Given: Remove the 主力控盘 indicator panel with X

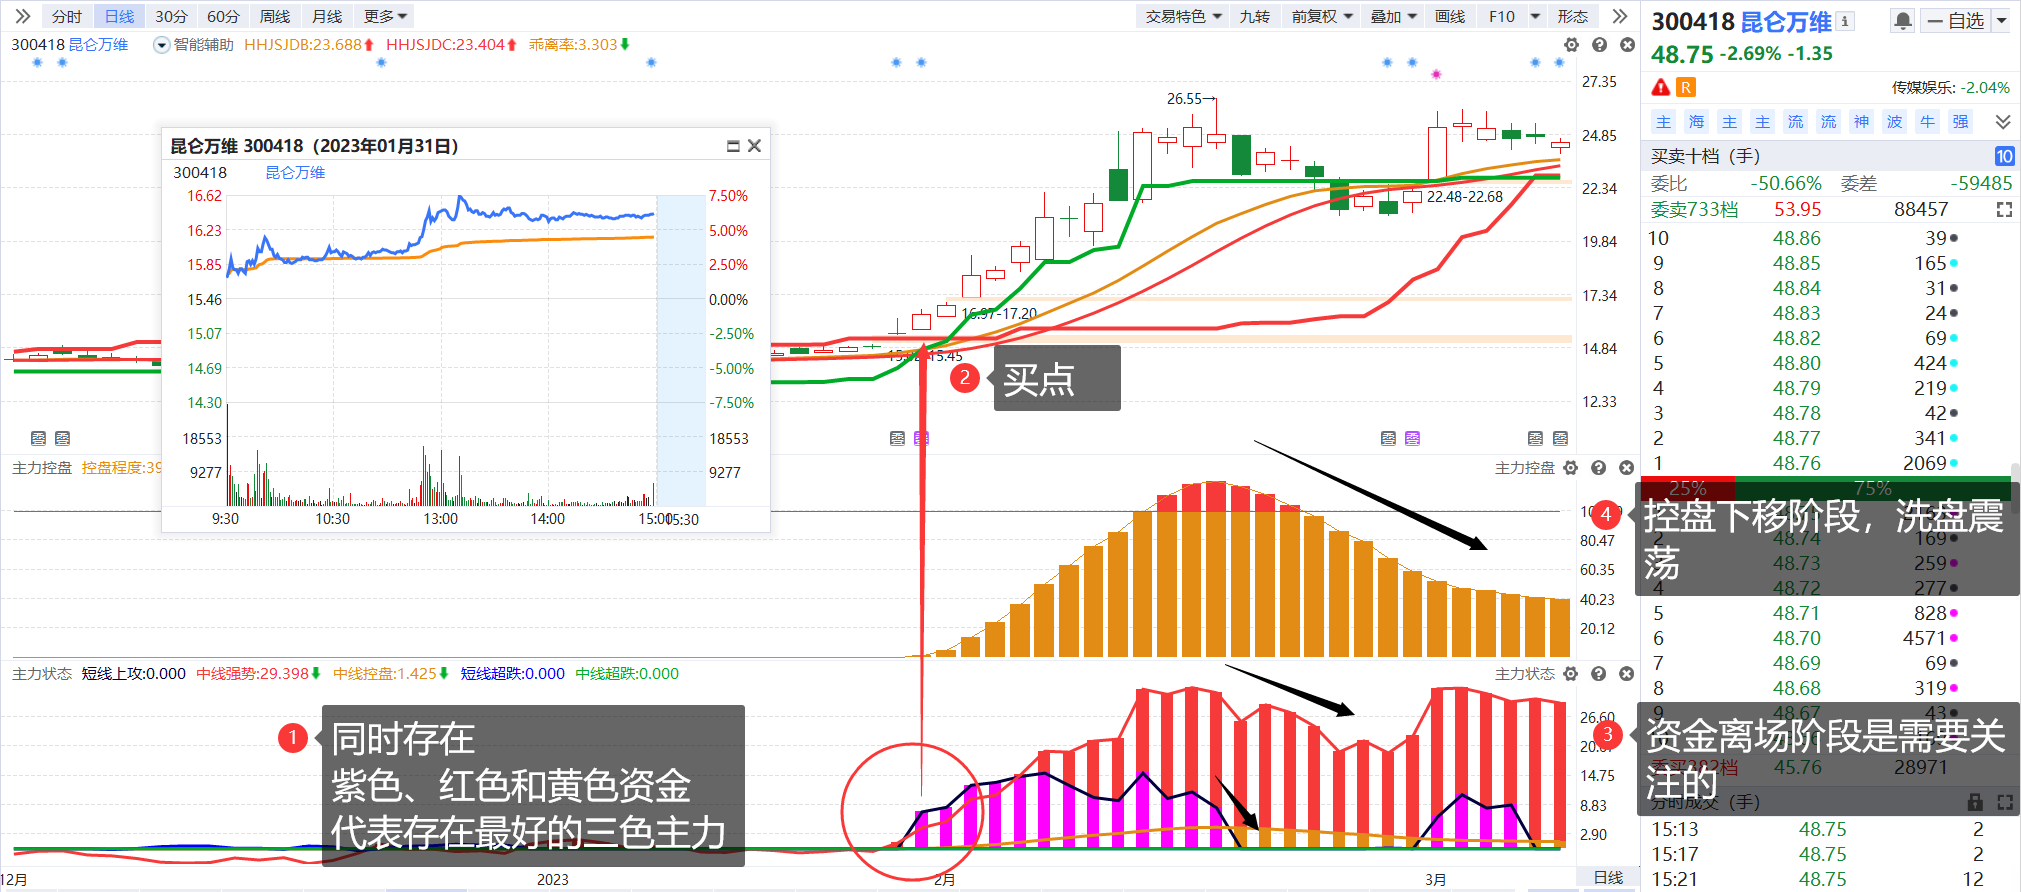Looking at the screenshot, I should point(1626,468).
